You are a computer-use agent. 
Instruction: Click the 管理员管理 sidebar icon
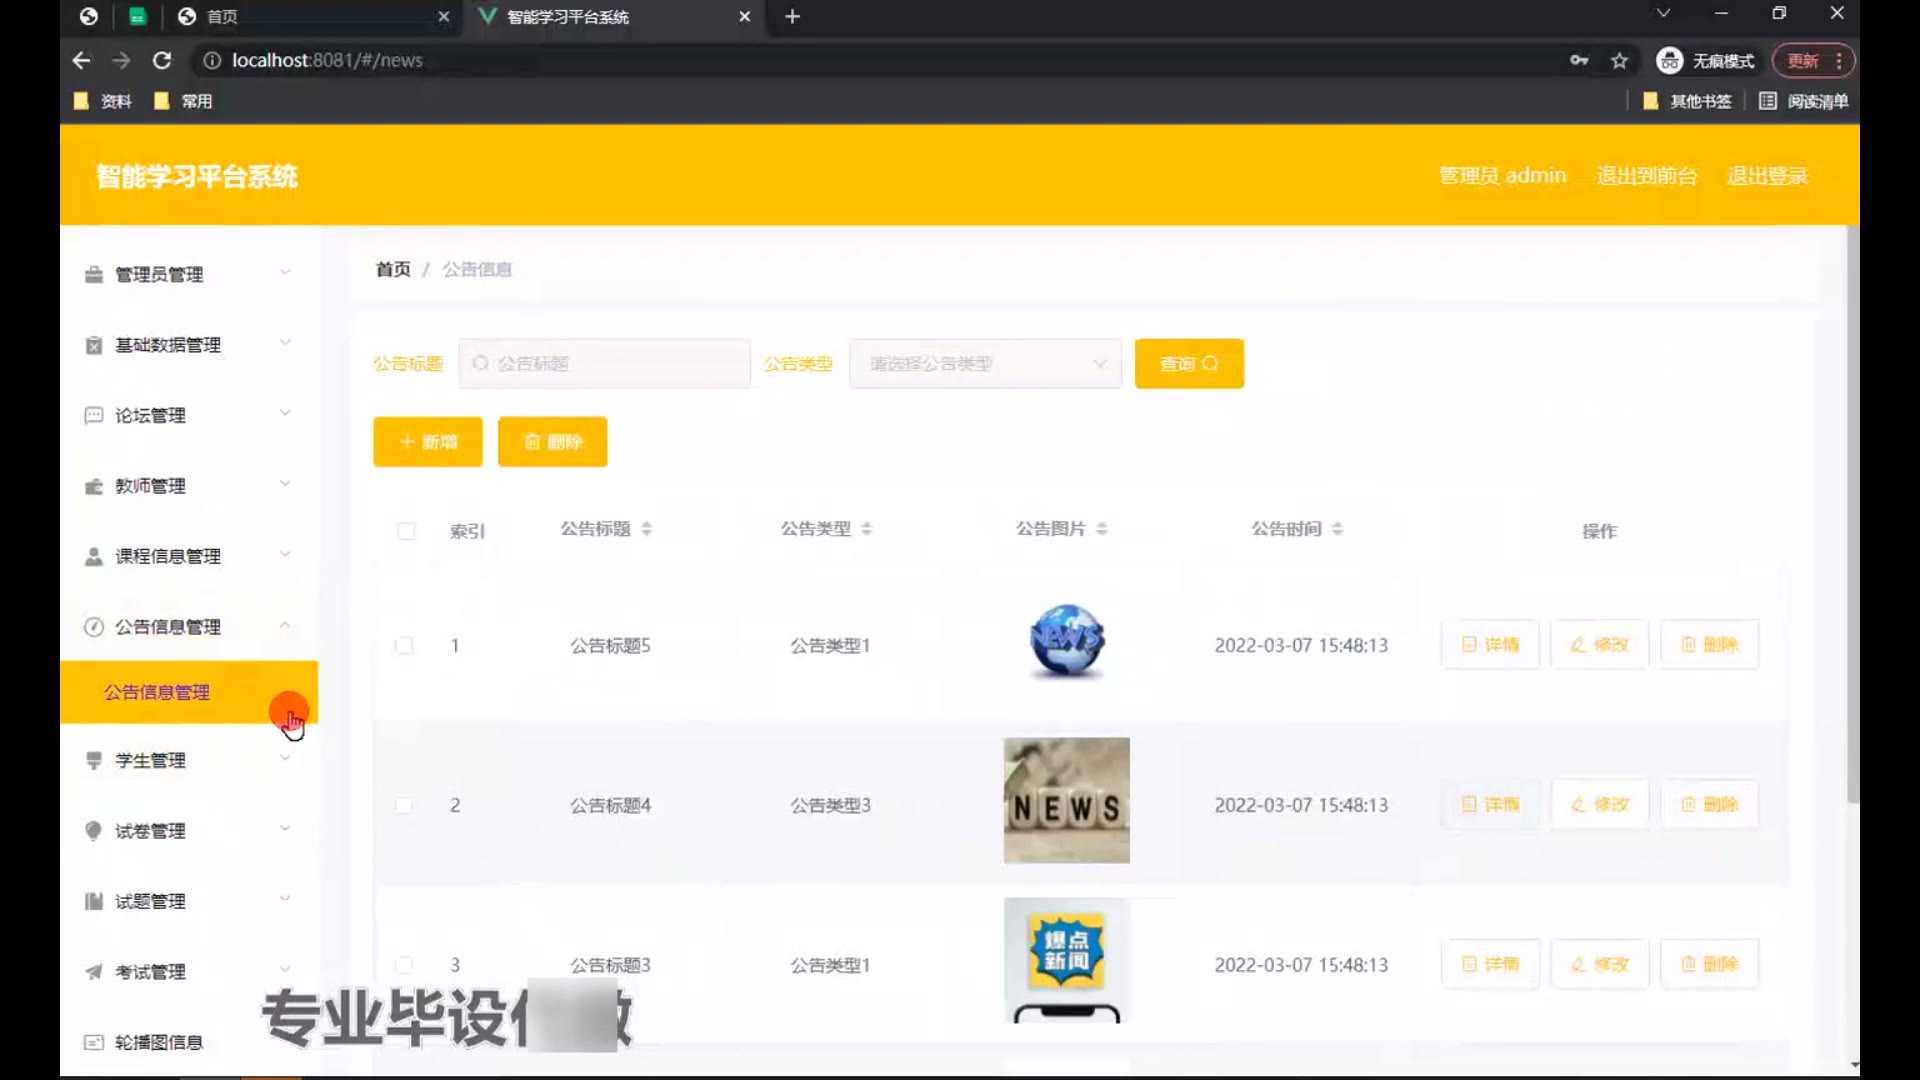pyautogui.click(x=94, y=274)
